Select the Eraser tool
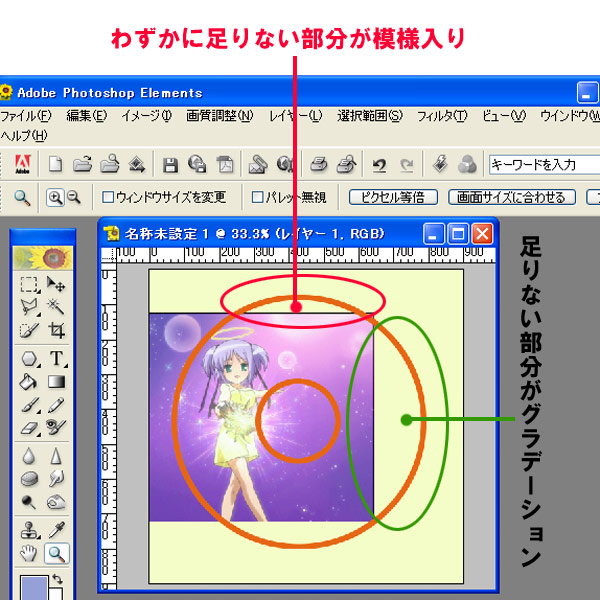Screen dimensions: 600x600 point(29,427)
